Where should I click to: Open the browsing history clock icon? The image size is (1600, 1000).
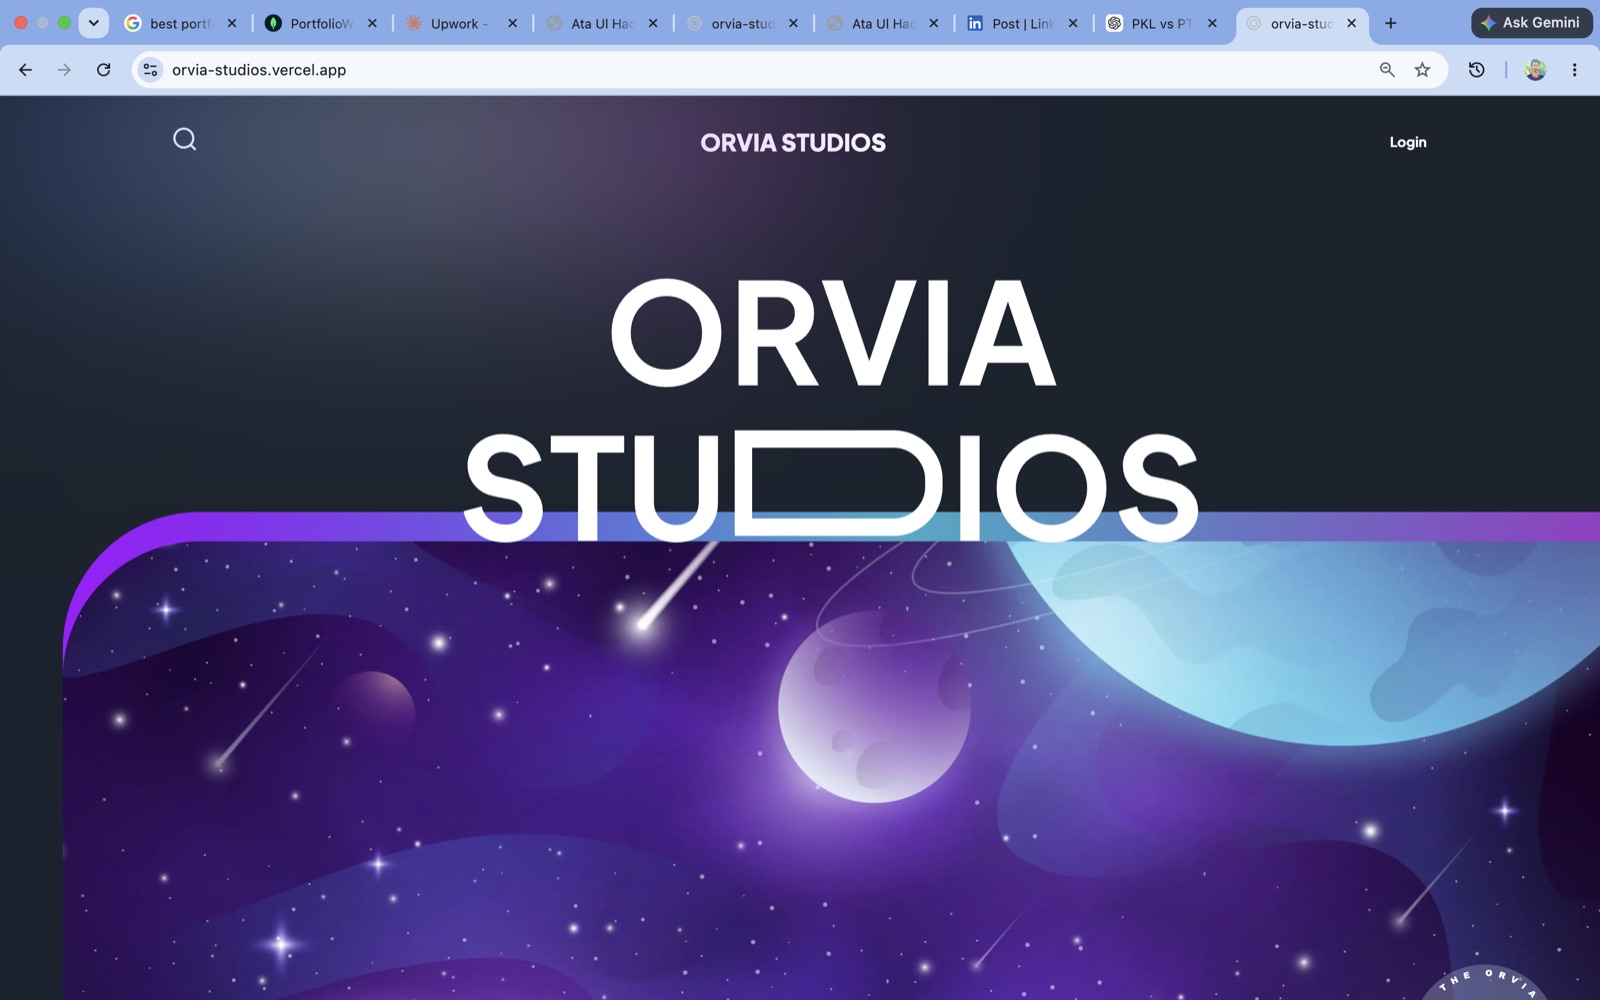(1476, 70)
